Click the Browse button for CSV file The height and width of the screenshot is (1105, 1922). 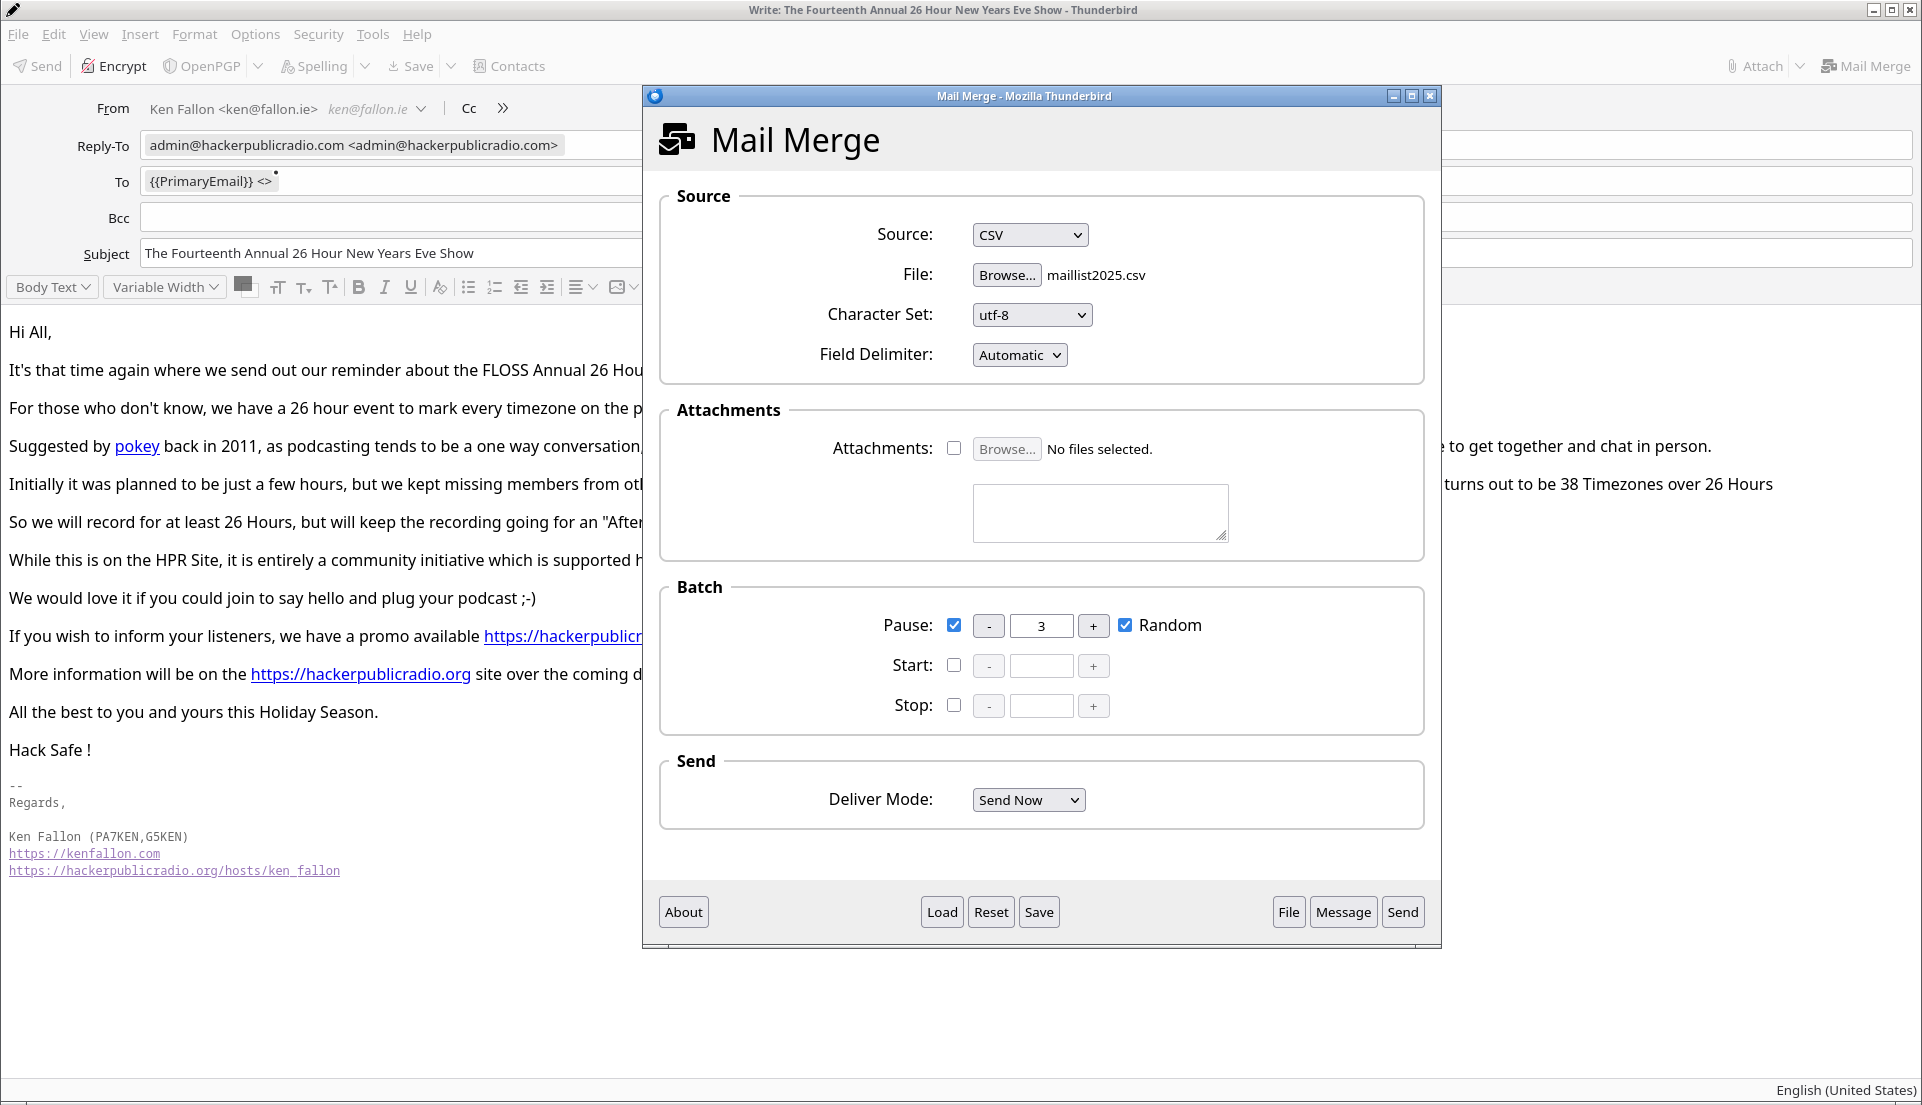point(1007,275)
